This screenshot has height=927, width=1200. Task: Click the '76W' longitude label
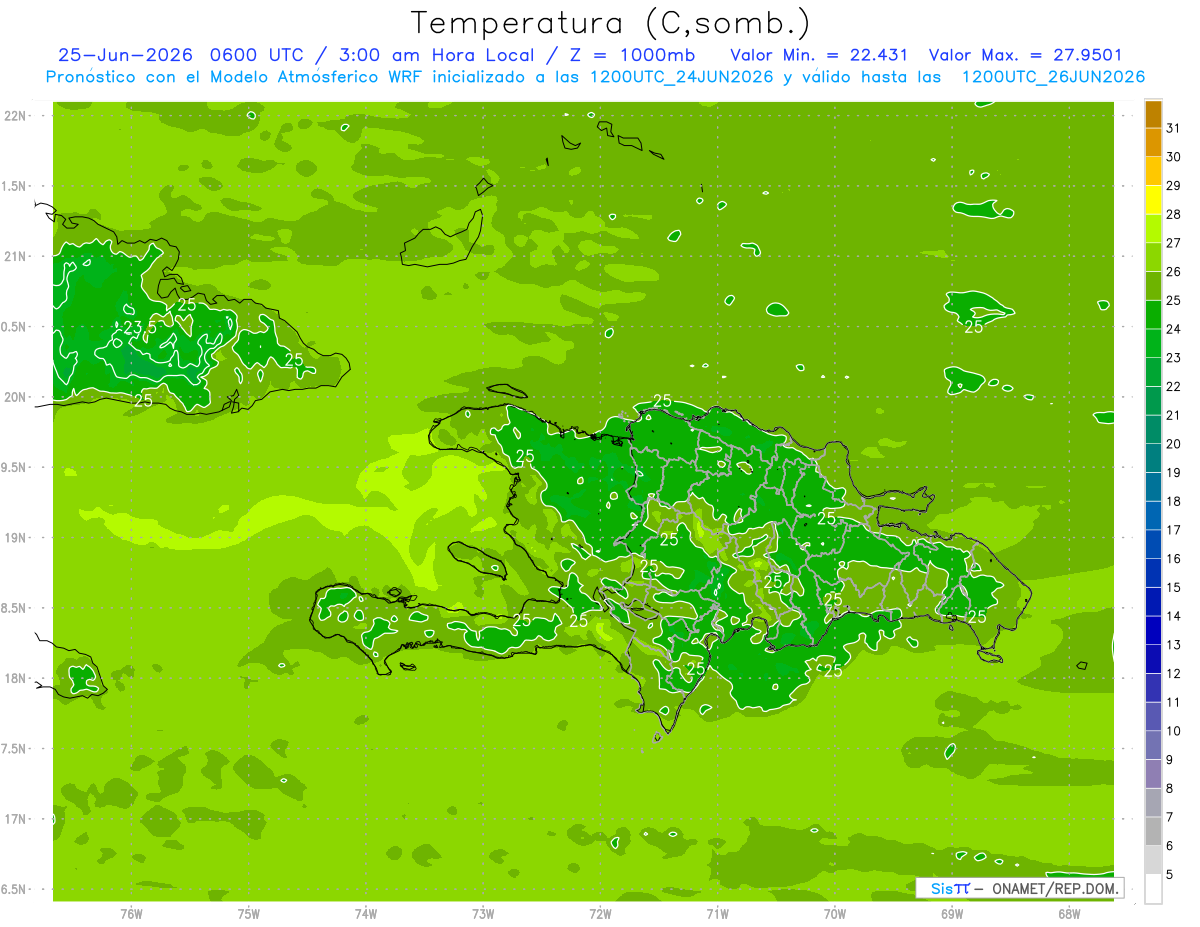tap(131, 914)
